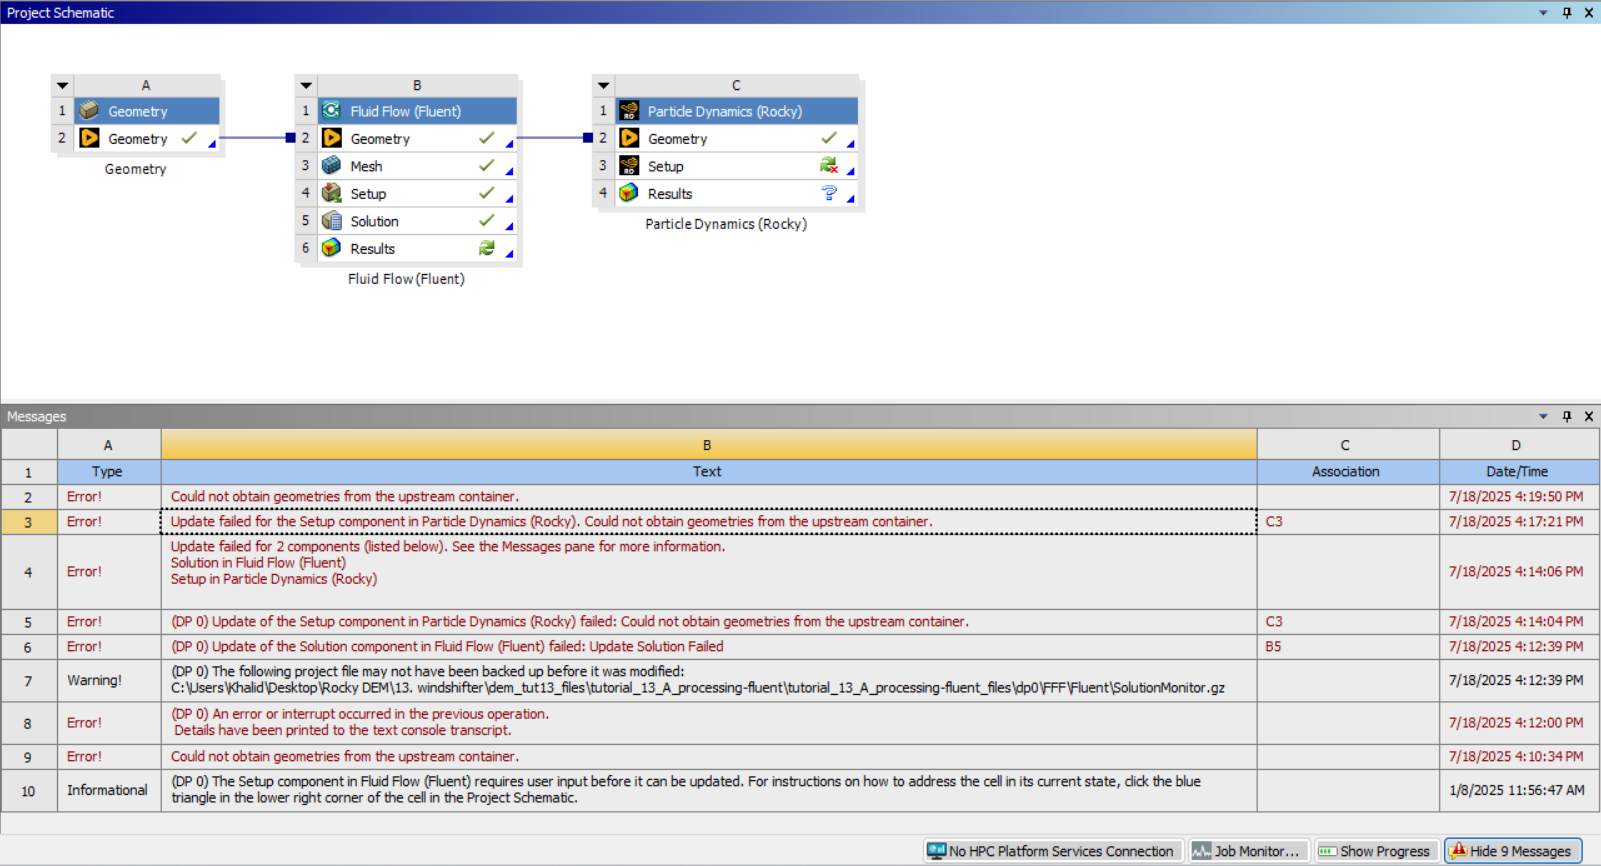Click the update-failed status icon on Rocky Setup
This screenshot has height=866, width=1601.
(x=829, y=166)
